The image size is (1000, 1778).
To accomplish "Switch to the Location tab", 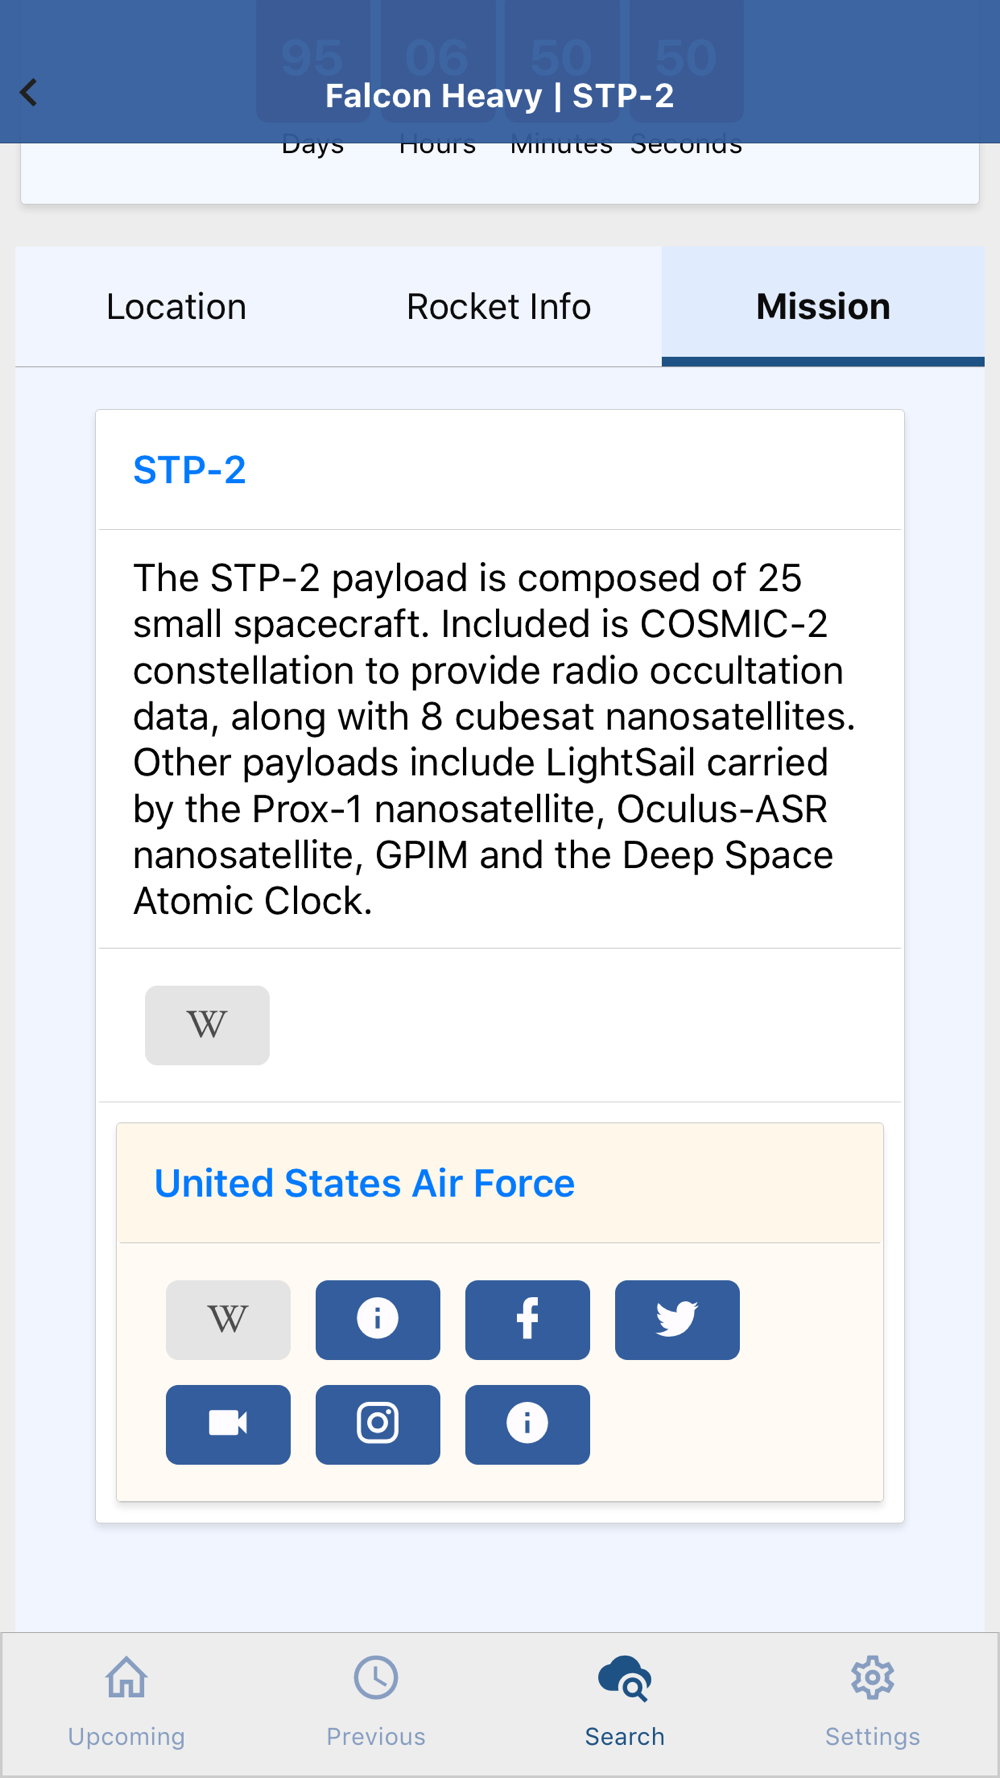I will click(176, 307).
